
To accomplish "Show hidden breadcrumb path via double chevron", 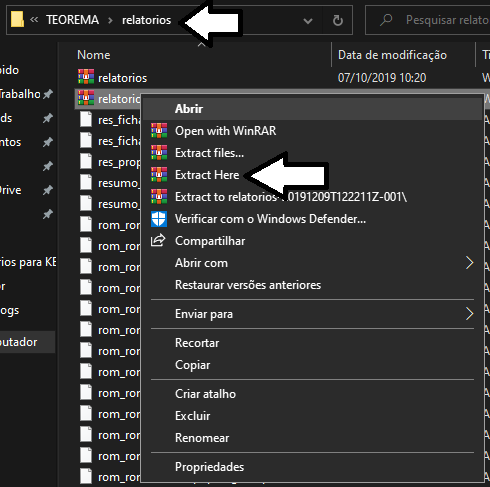I will pyautogui.click(x=34, y=20).
